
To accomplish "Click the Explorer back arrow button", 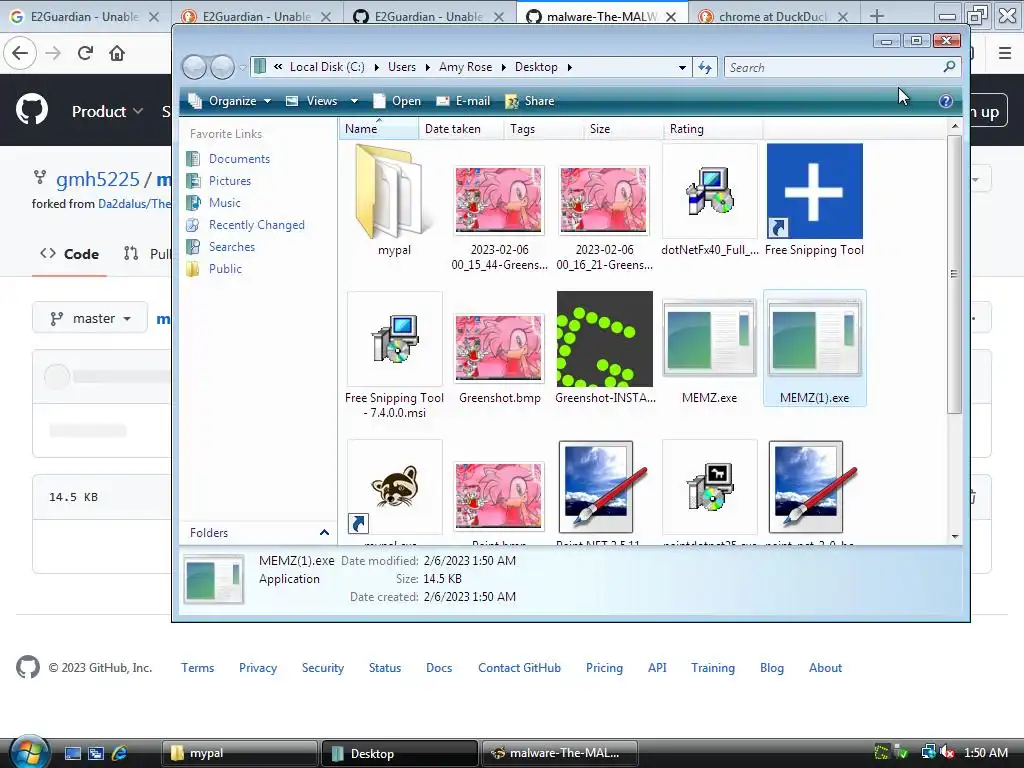I will [195, 67].
